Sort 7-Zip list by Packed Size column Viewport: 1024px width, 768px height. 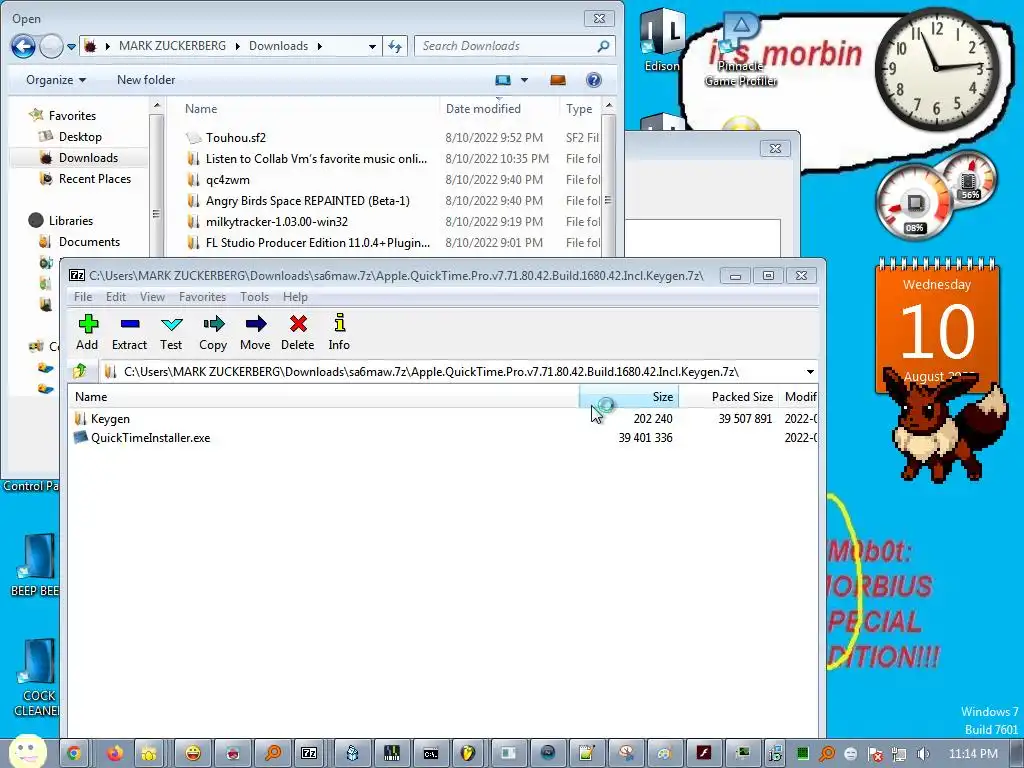tap(729, 396)
